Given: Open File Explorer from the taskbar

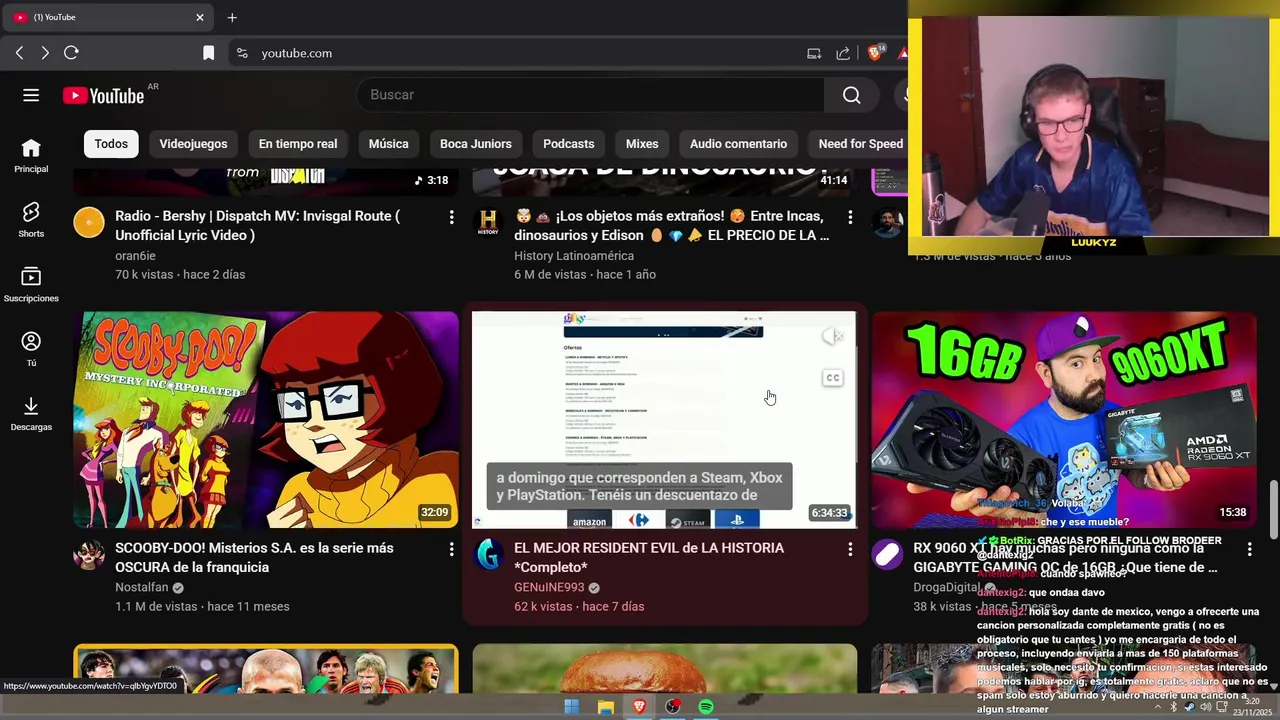Looking at the screenshot, I should (x=605, y=707).
